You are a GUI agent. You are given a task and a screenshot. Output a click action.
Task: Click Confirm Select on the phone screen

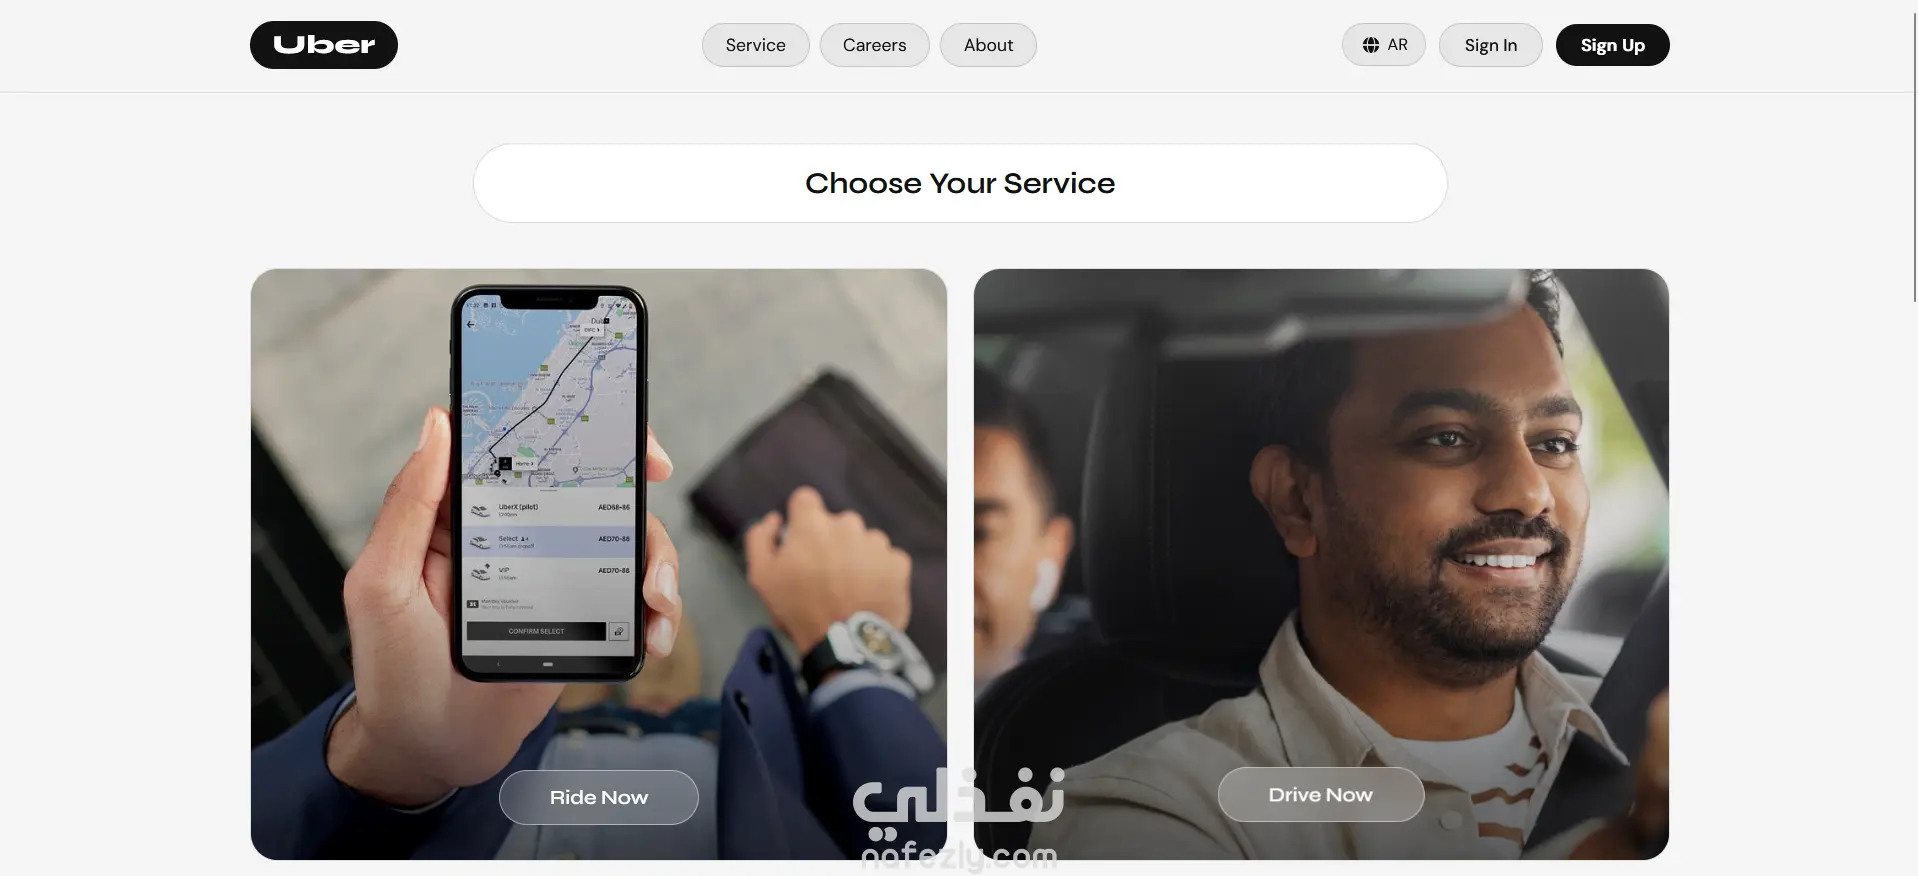[536, 631]
